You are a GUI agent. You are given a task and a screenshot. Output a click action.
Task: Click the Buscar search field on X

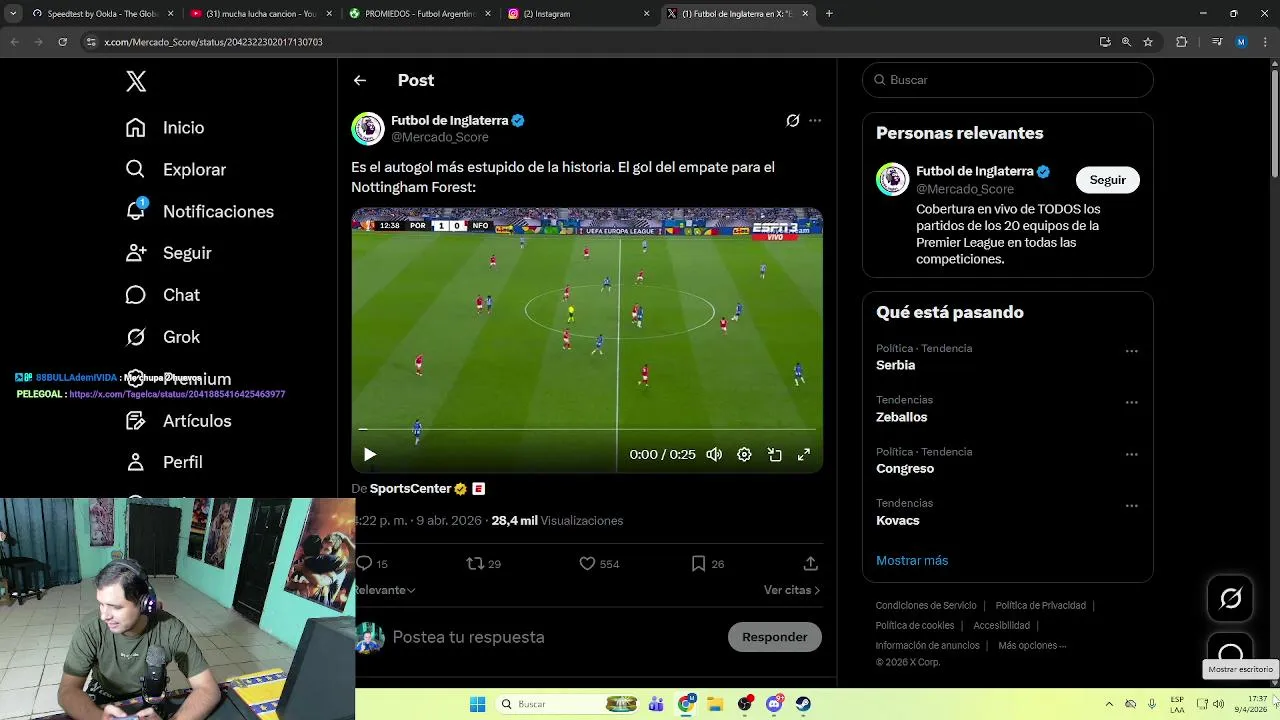[1008, 80]
